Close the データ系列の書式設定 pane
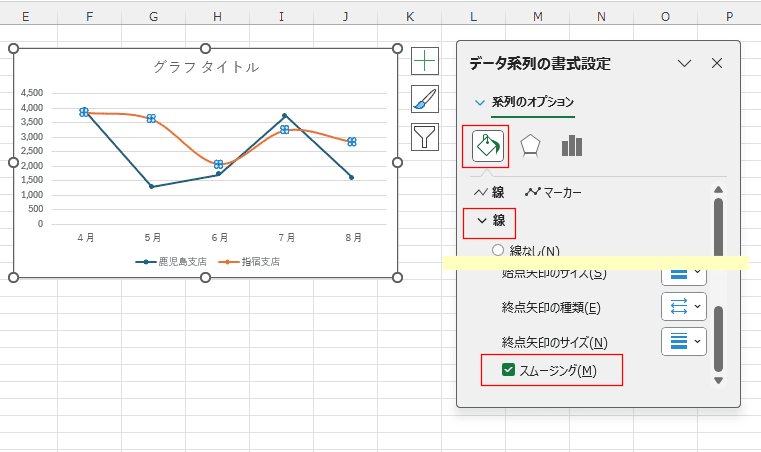The height and width of the screenshot is (452, 761). pos(716,63)
